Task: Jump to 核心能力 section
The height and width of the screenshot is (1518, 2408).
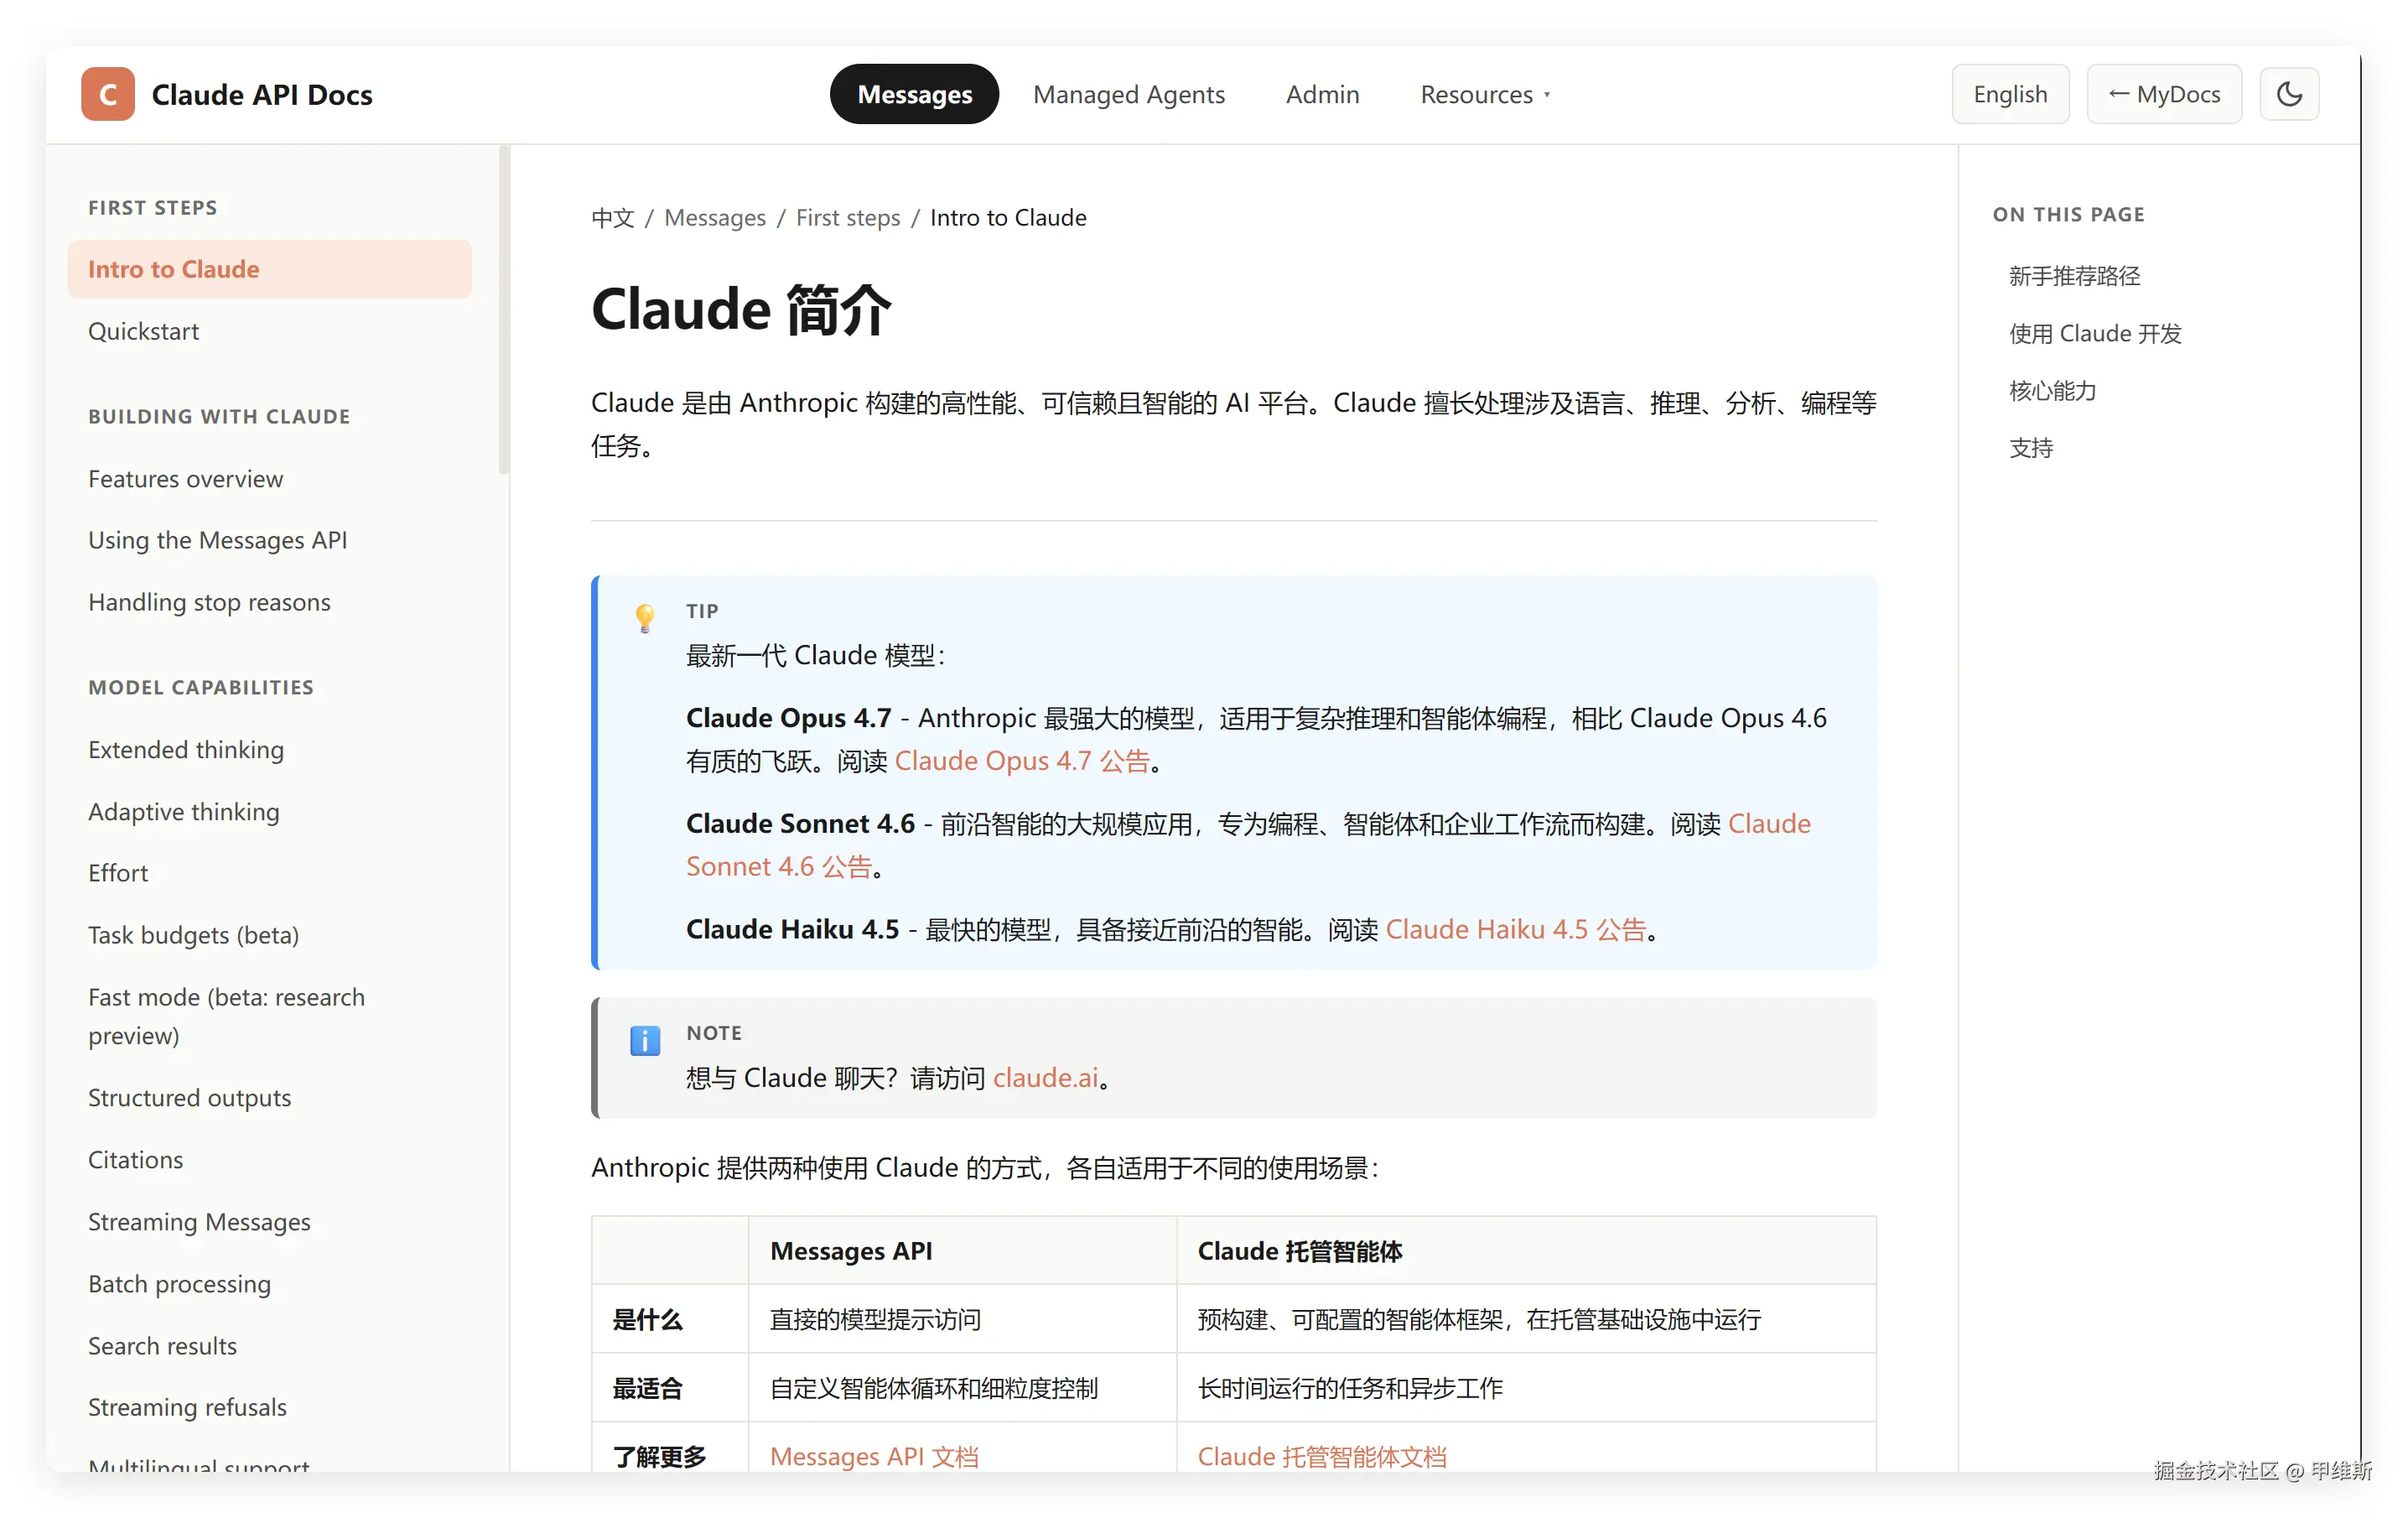Action: 2052,391
